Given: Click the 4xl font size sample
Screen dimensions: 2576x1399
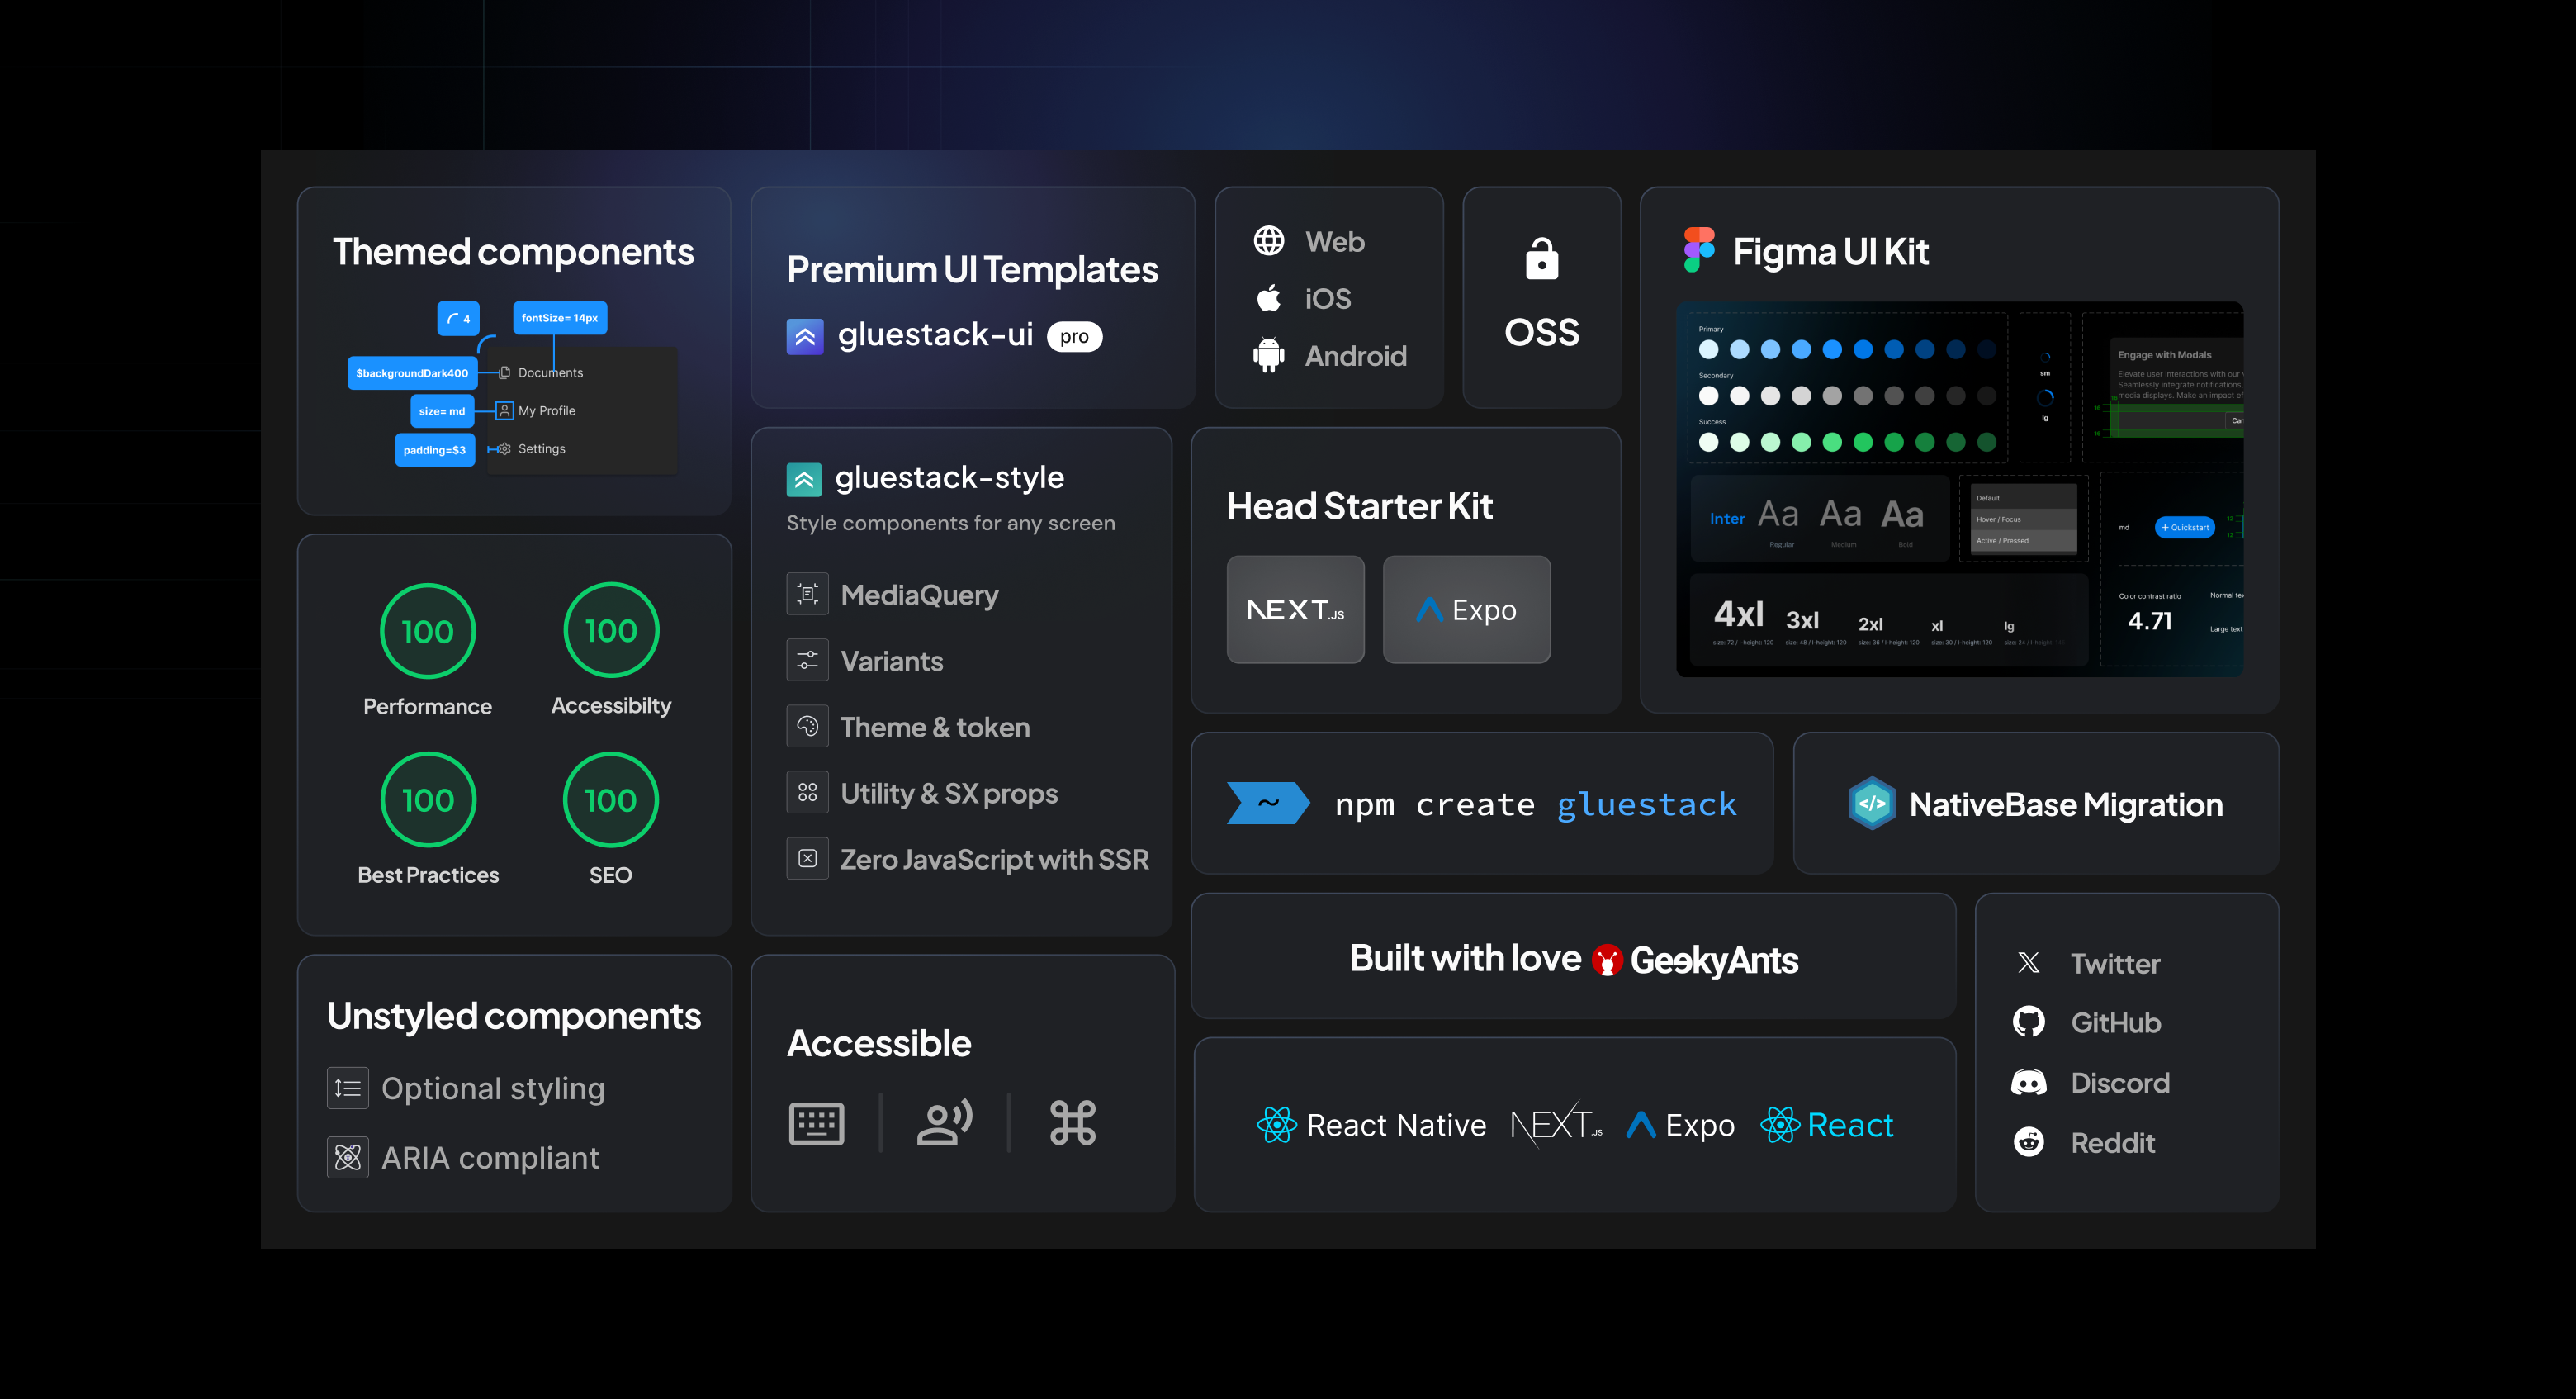Looking at the screenshot, I should [1738, 613].
